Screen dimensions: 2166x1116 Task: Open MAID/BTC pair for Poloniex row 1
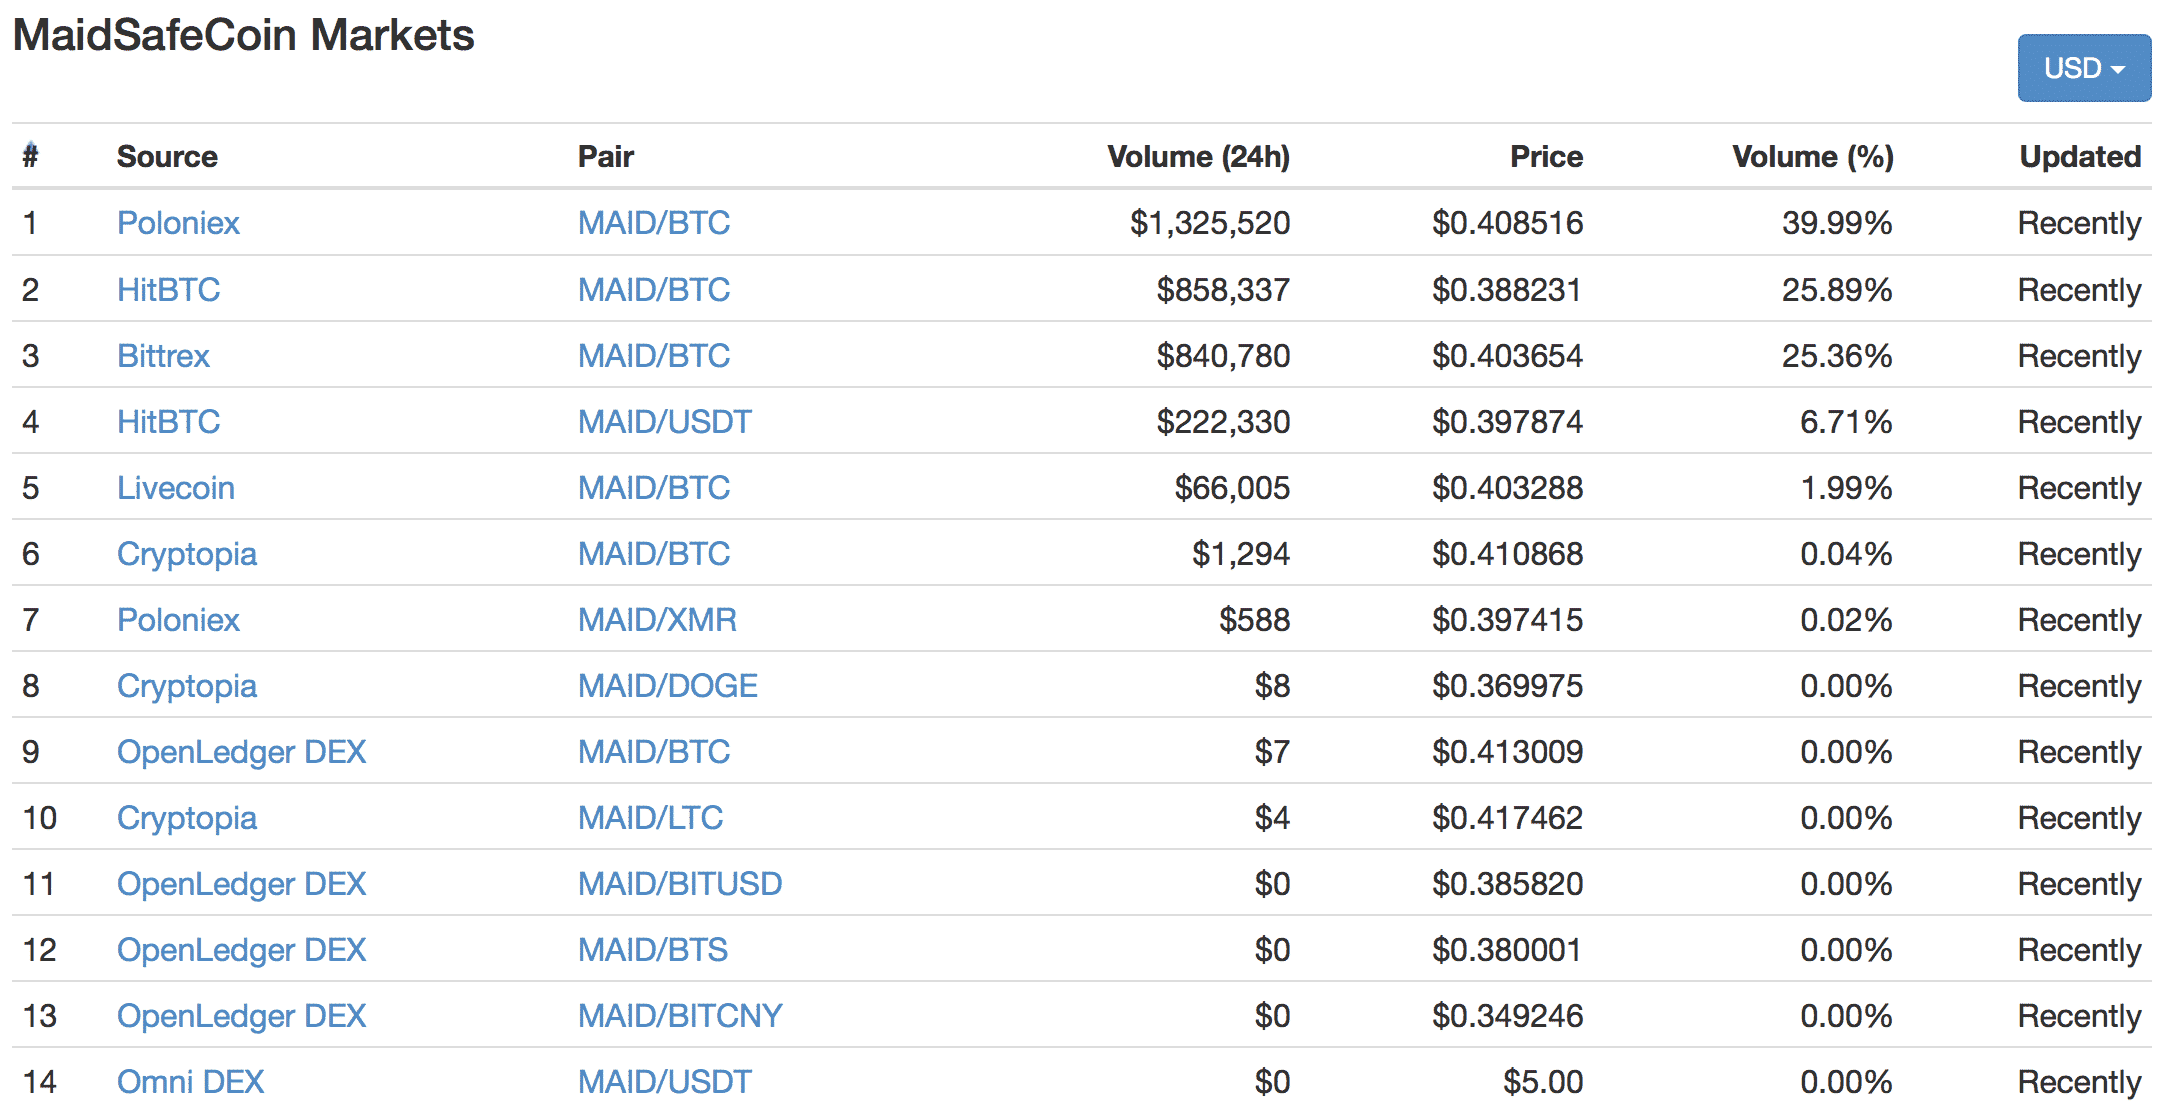tap(654, 222)
